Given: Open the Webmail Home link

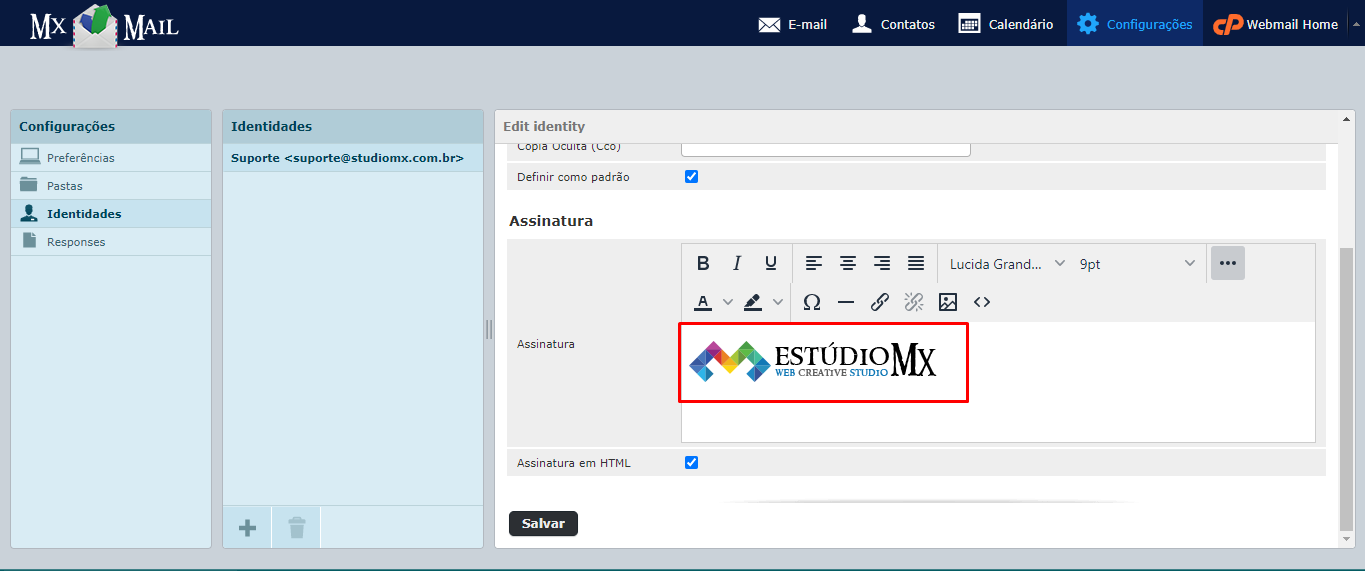Looking at the screenshot, I should pos(1276,24).
